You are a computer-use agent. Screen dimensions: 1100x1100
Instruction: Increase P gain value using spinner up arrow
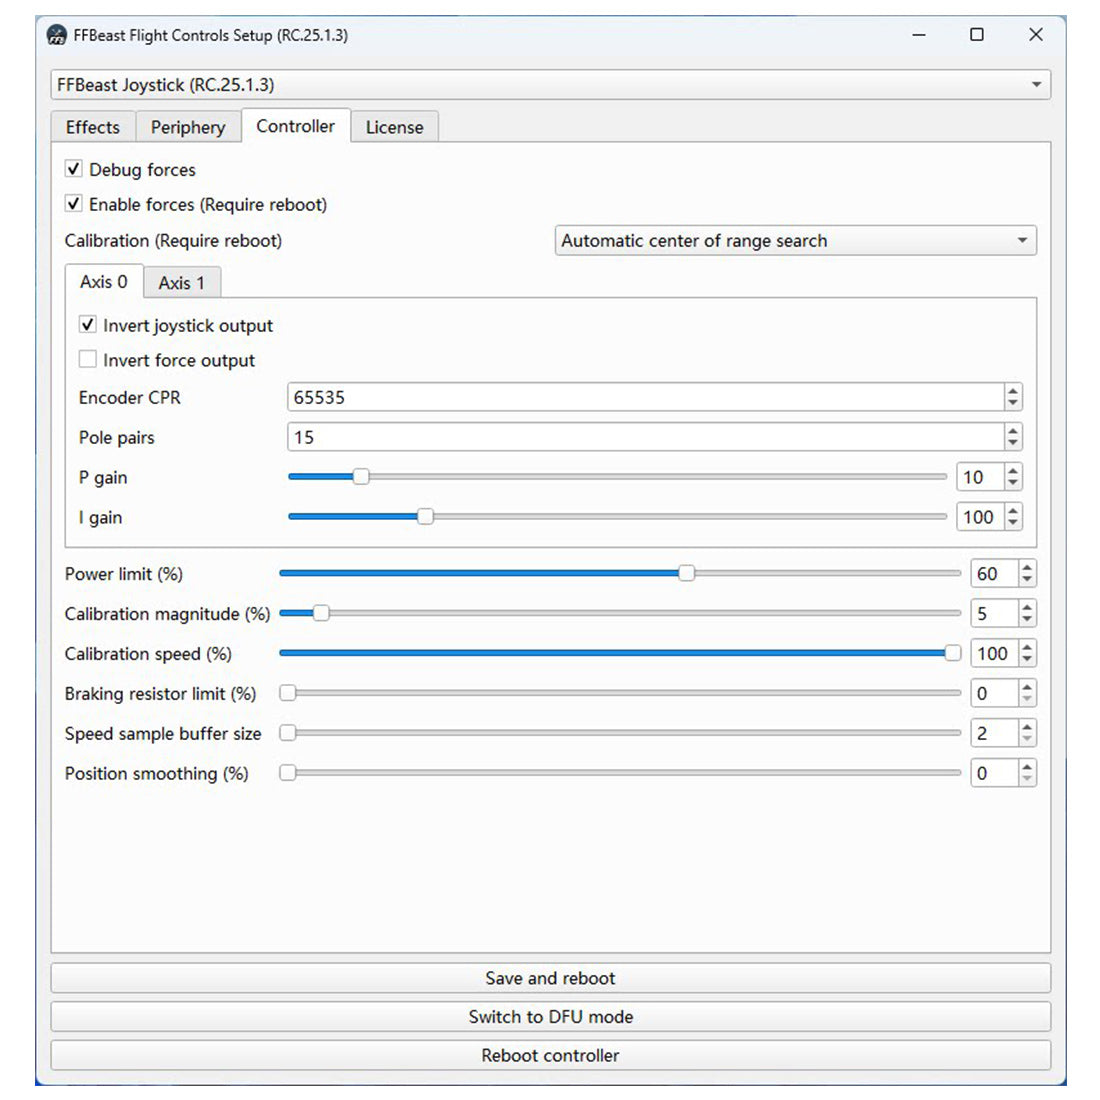1013,472
